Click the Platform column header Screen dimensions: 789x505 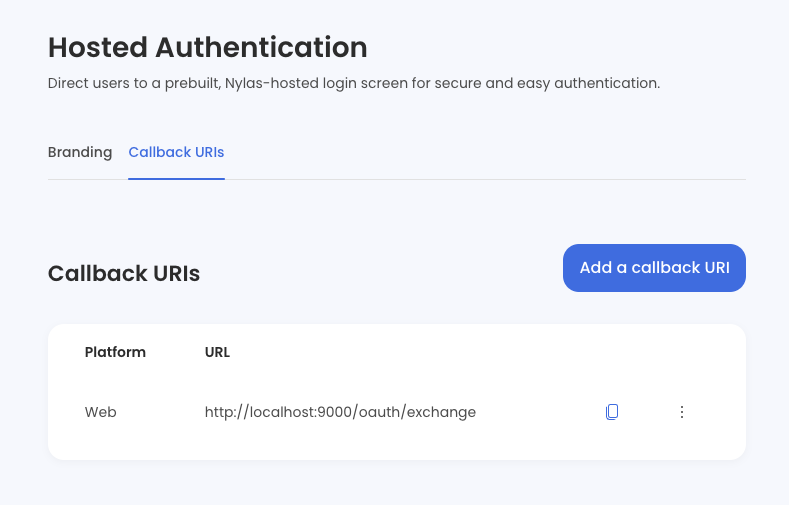pyautogui.click(x=115, y=352)
